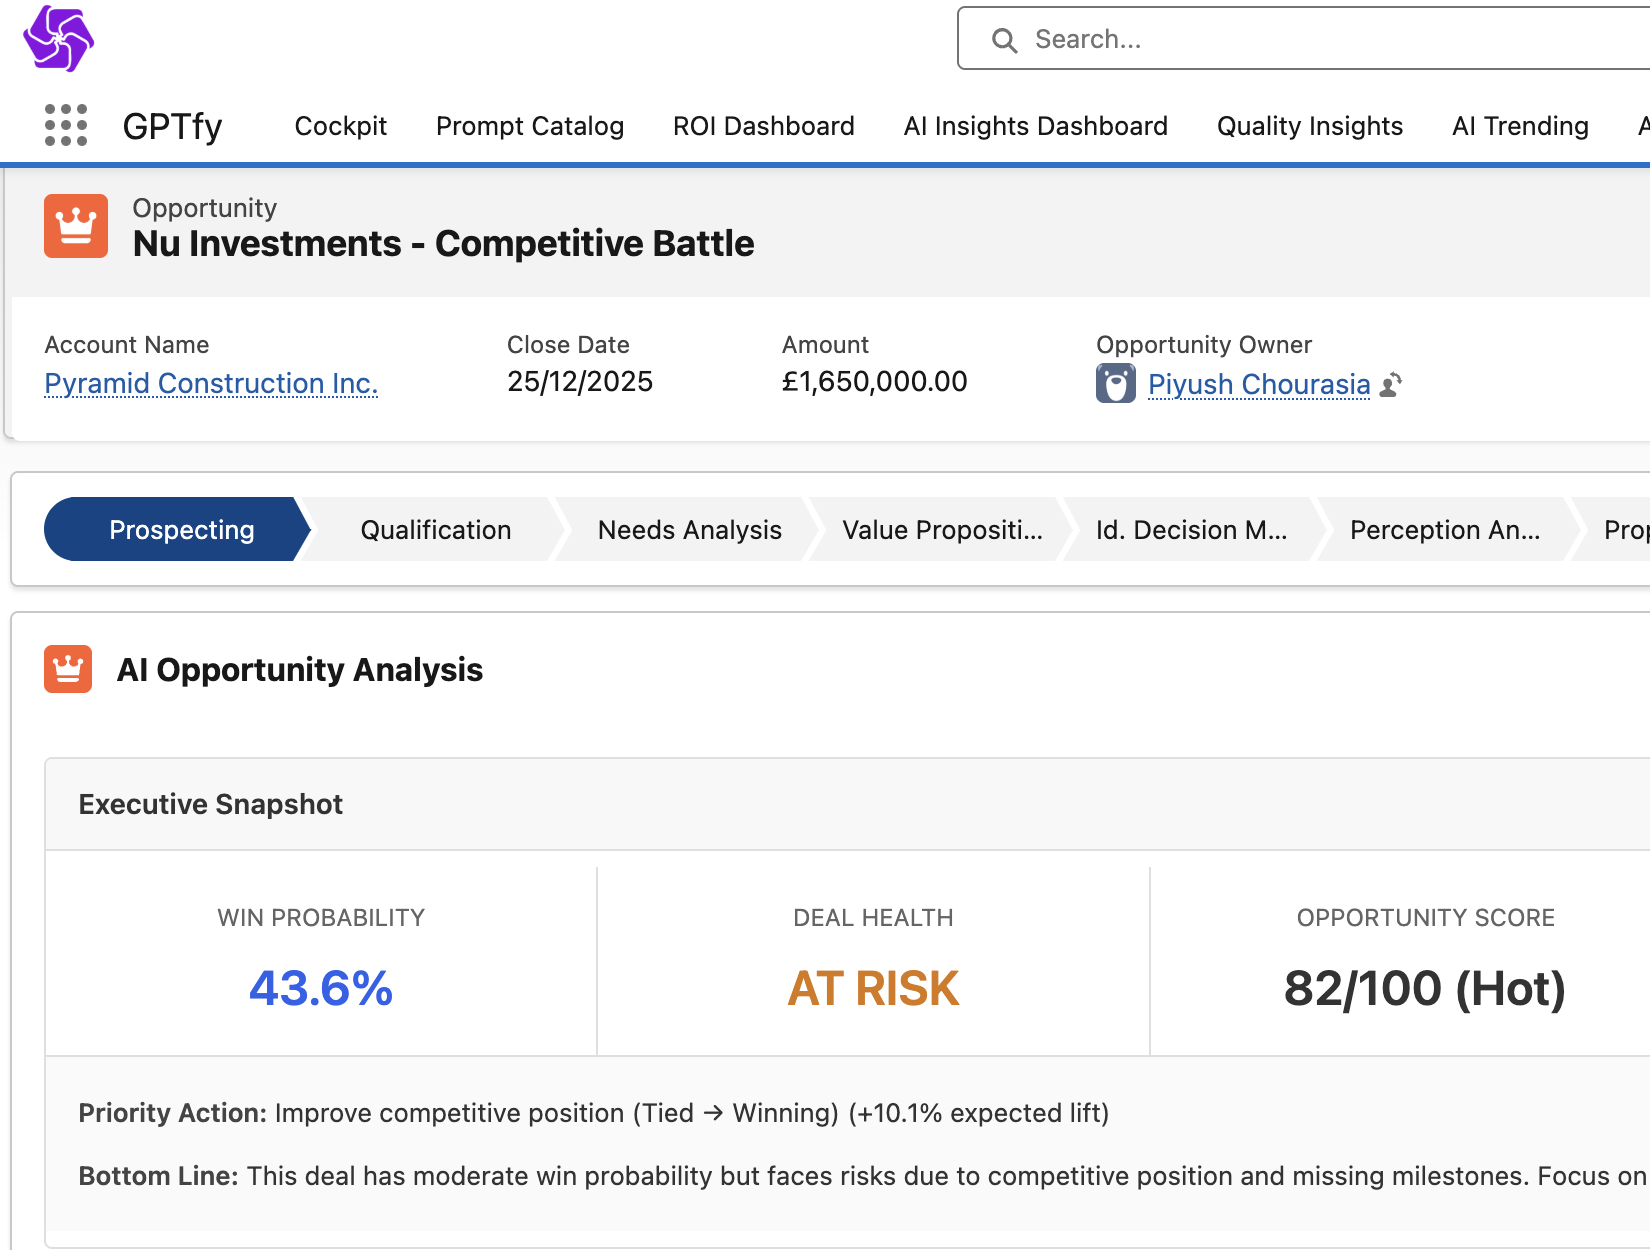Type in the Search field
Viewport: 1650px width, 1250px height.
pyautogui.click(x=1300, y=40)
